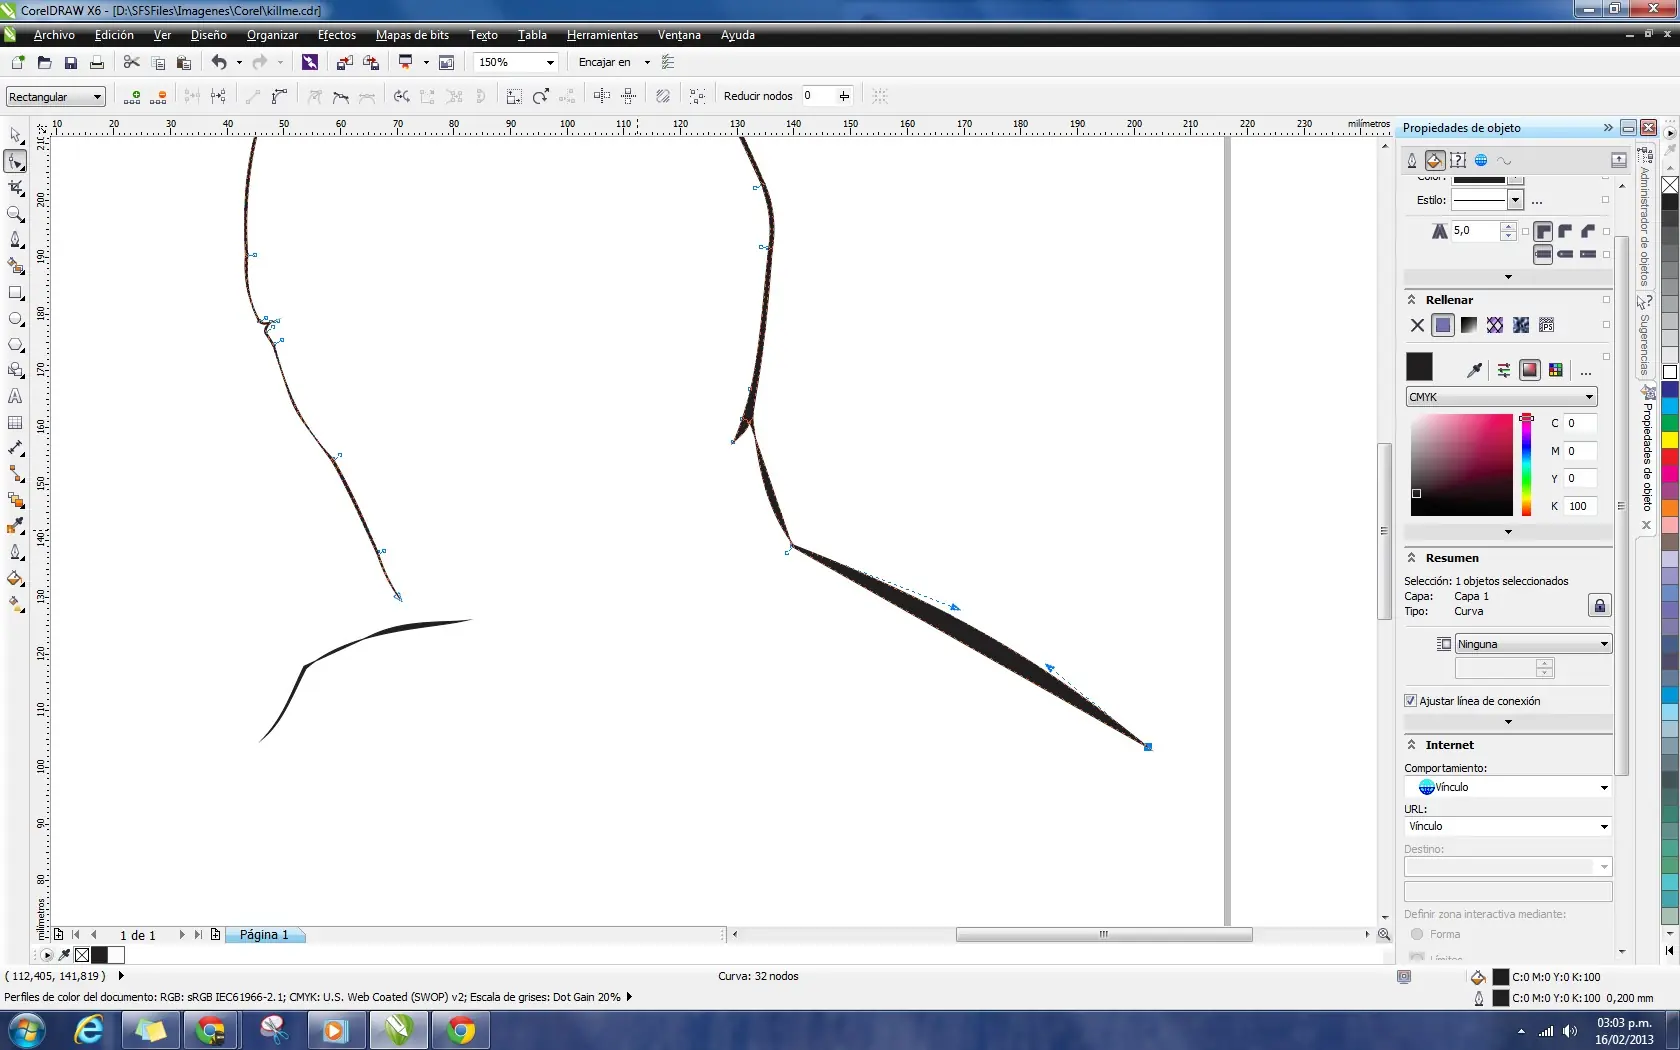Select the Shape (node edit) tool
The height and width of the screenshot is (1050, 1680).
[x=15, y=161]
